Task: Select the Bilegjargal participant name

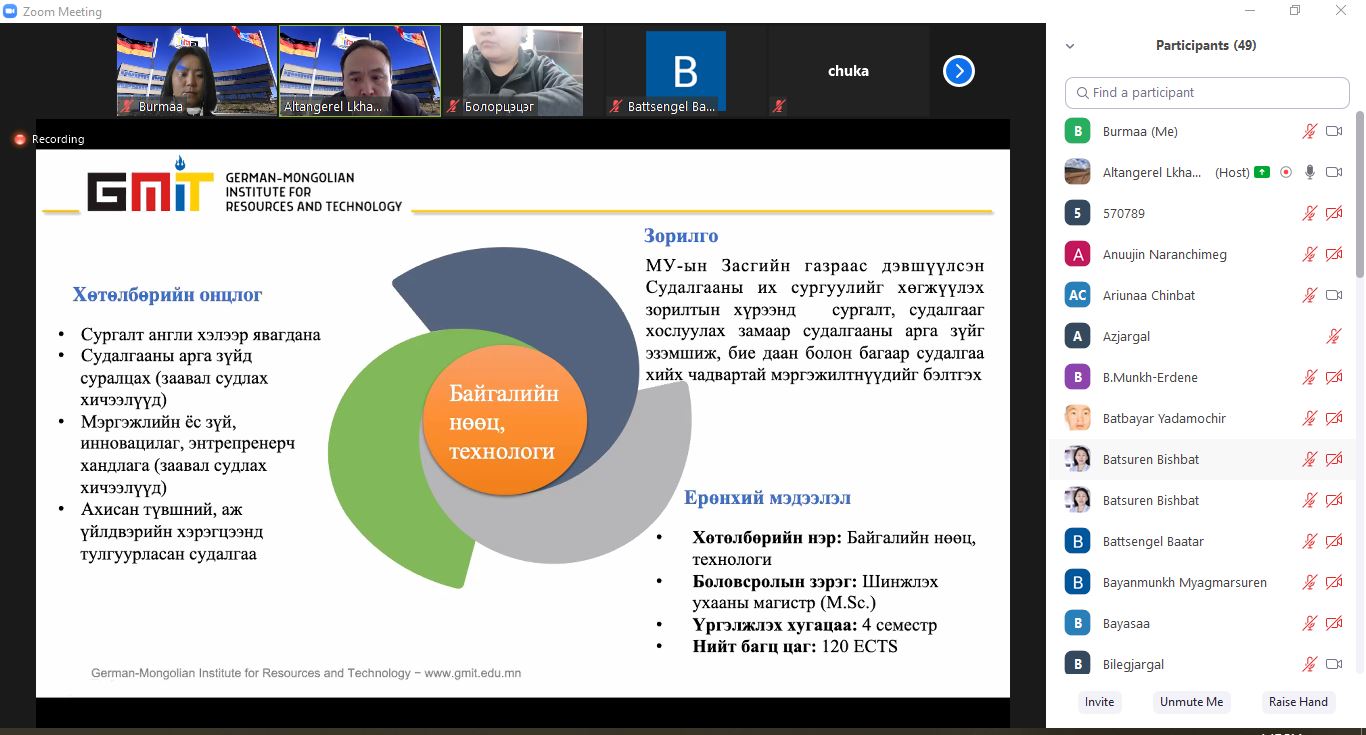Action: pos(1133,665)
